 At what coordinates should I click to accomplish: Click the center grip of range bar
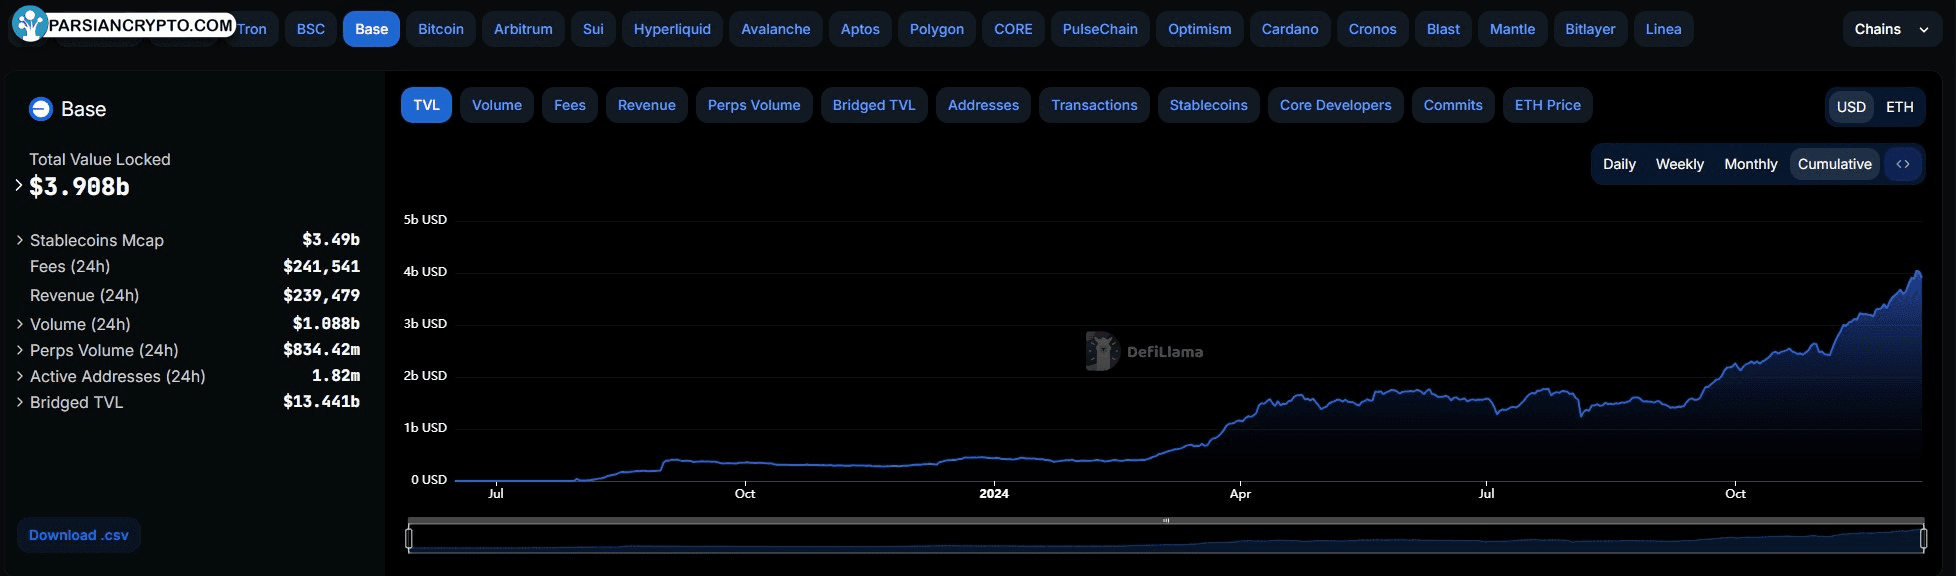pyautogui.click(x=1166, y=521)
